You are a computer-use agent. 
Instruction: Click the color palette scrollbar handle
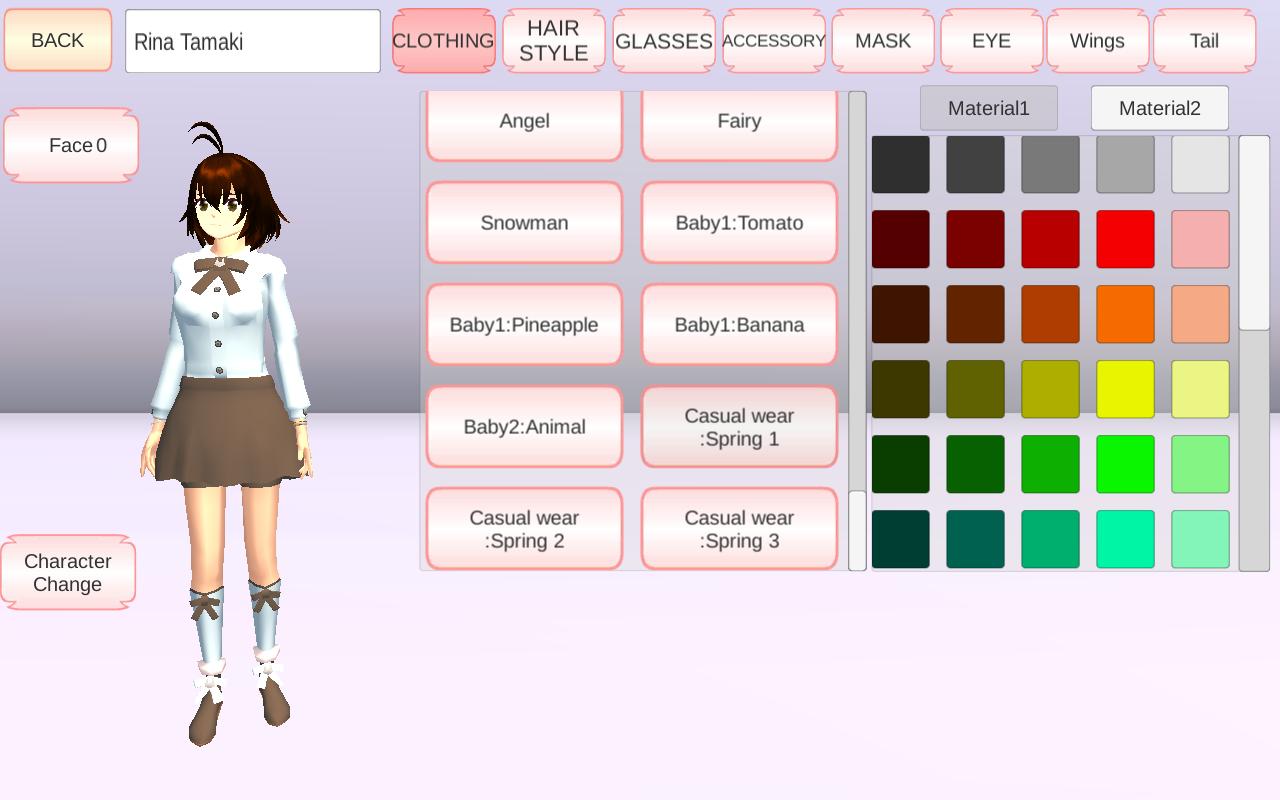tap(1254, 233)
